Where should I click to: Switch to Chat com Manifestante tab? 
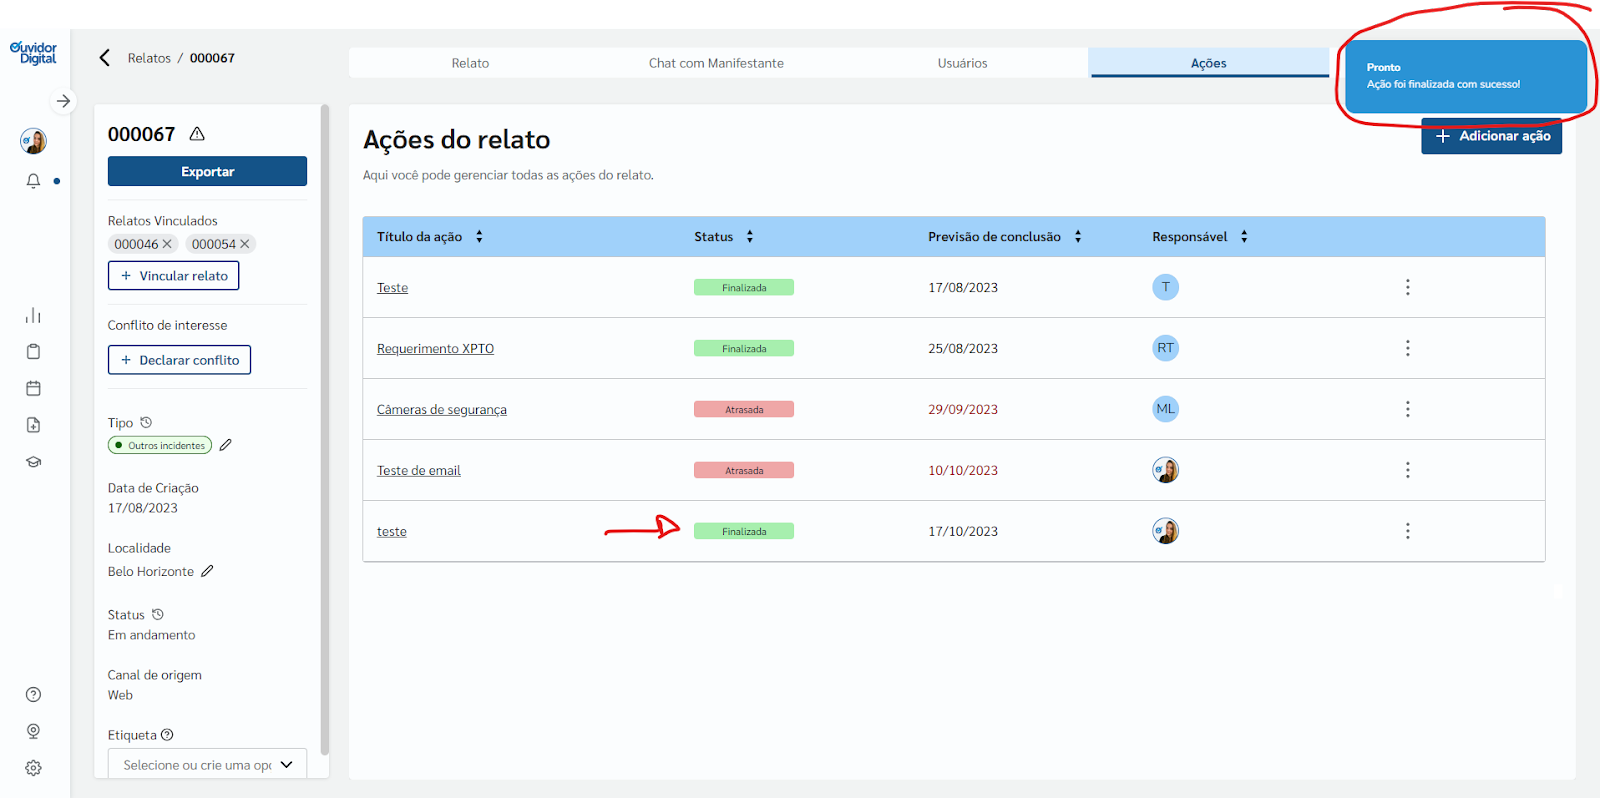coord(716,63)
